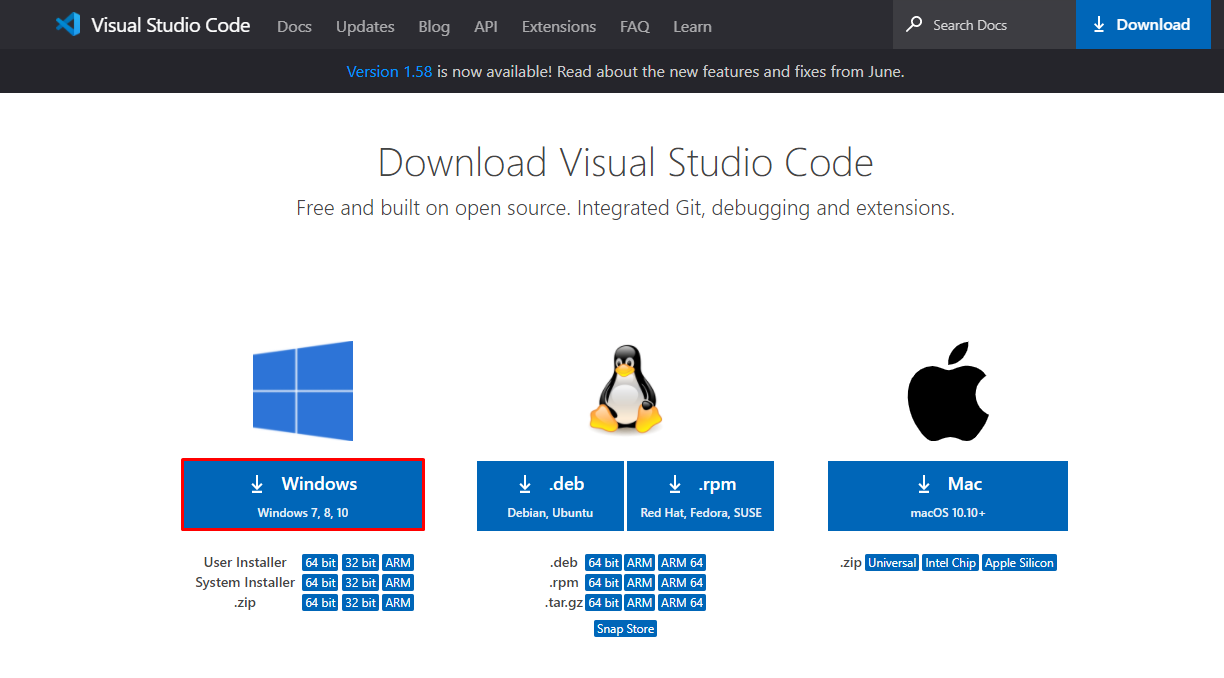Select User Installer ARM
Screen dimensions: 1224x678
point(398,563)
